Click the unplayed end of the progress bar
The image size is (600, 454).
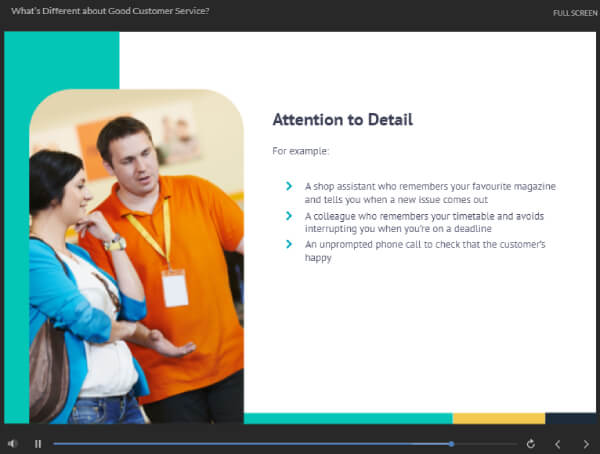pyautogui.click(x=485, y=443)
